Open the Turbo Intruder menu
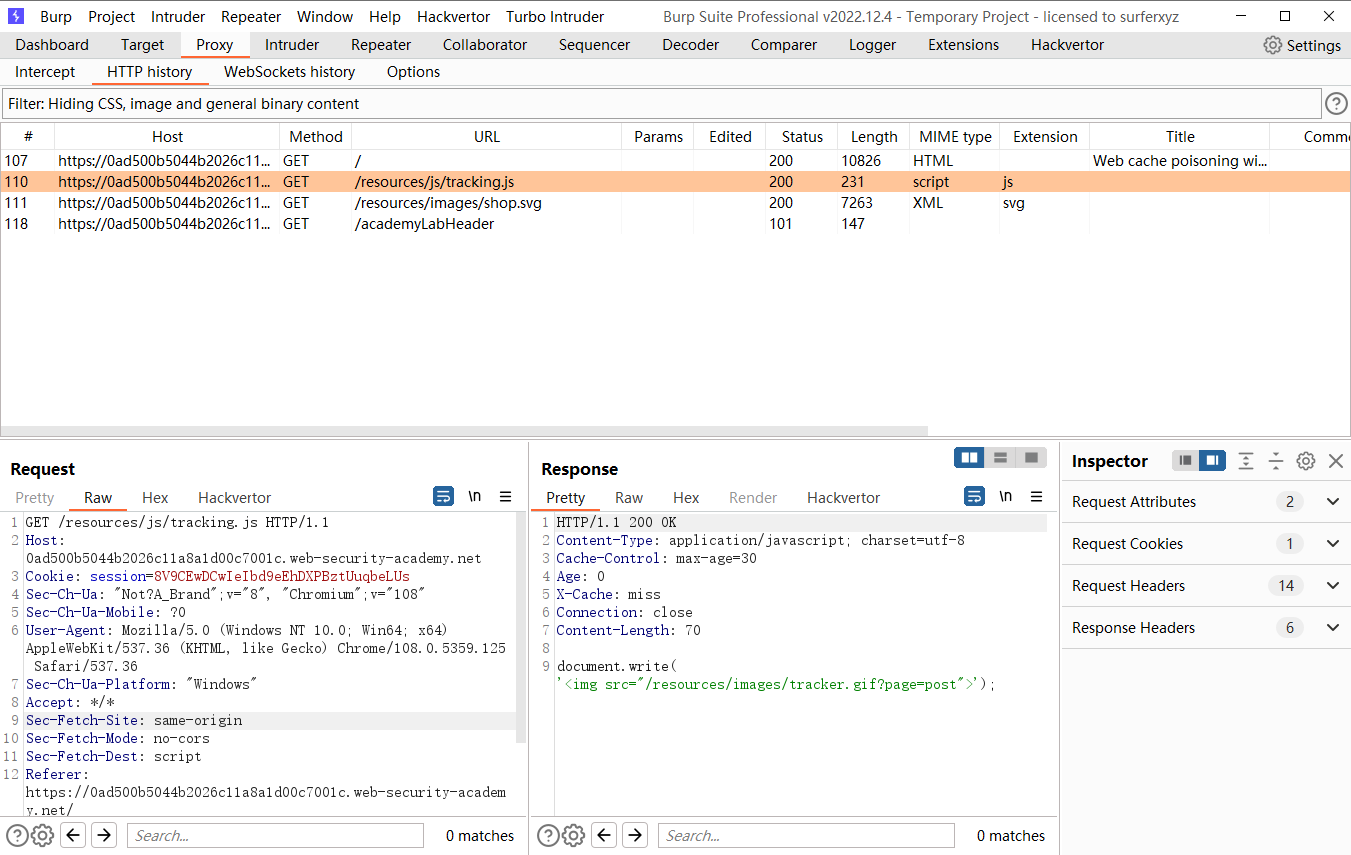This screenshot has width=1351, height=855. click(x=555, y=16)
